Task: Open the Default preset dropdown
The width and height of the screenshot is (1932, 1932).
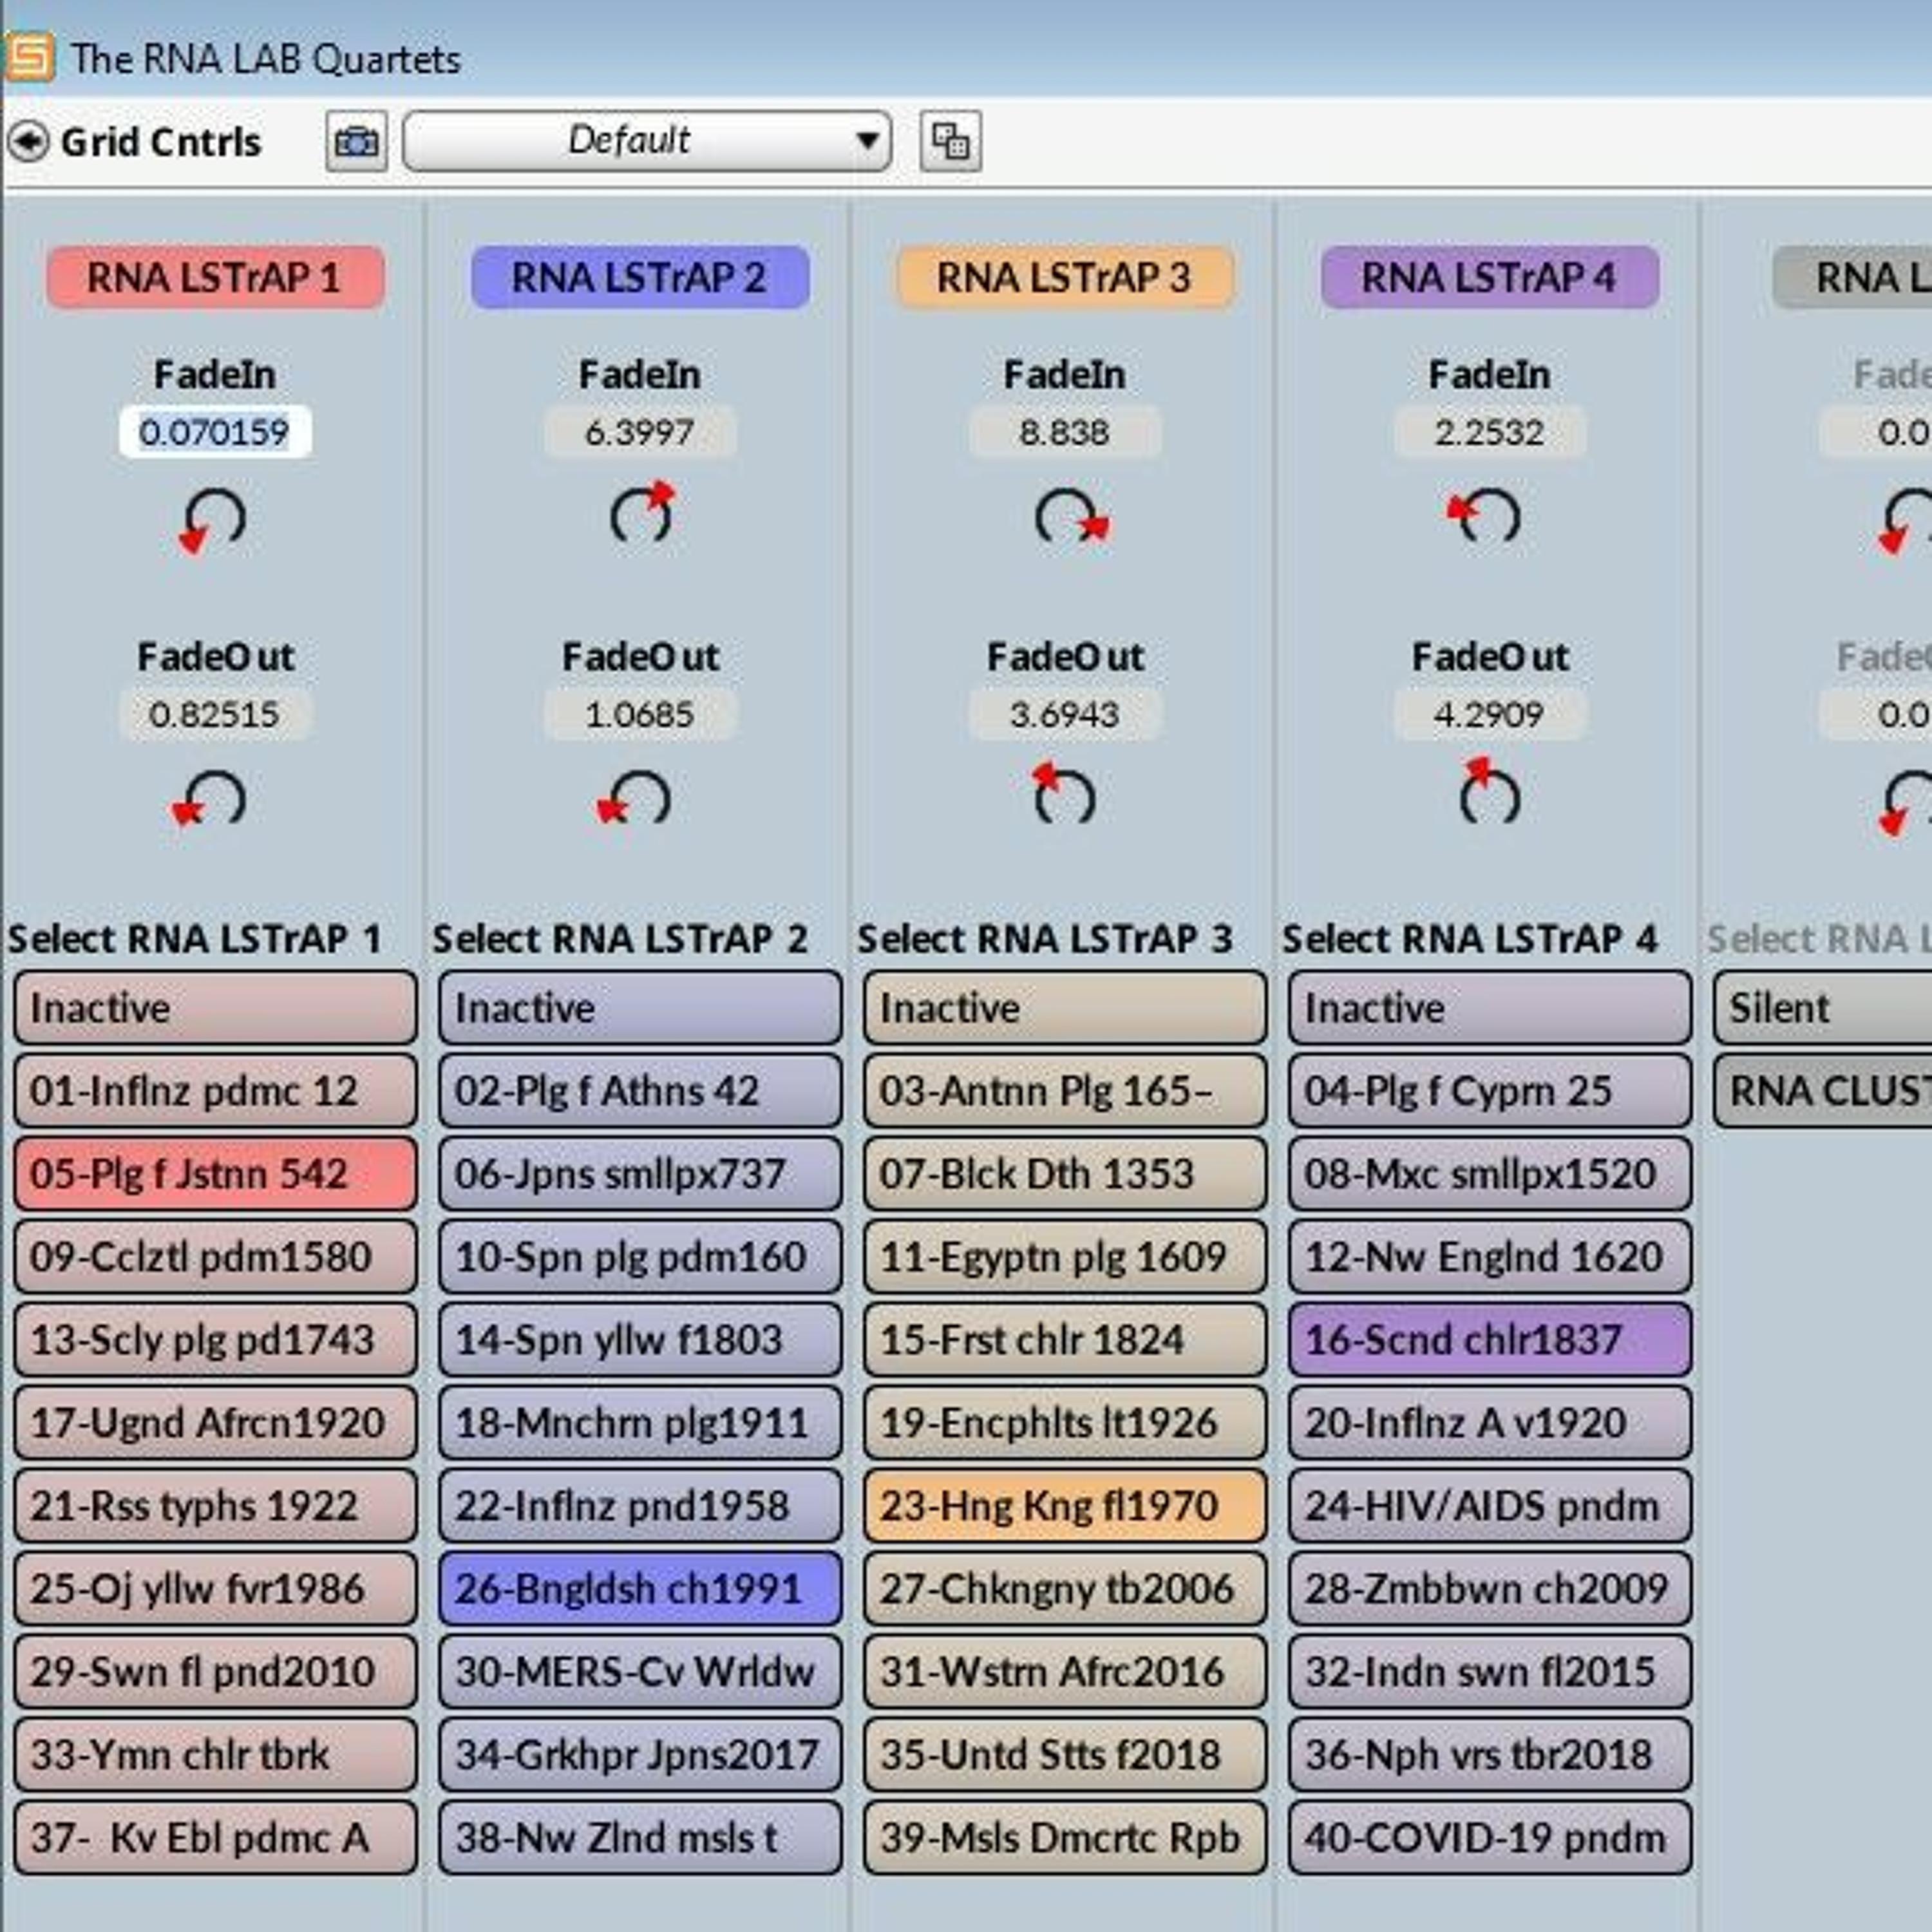Action: click(x=647, y=141)
